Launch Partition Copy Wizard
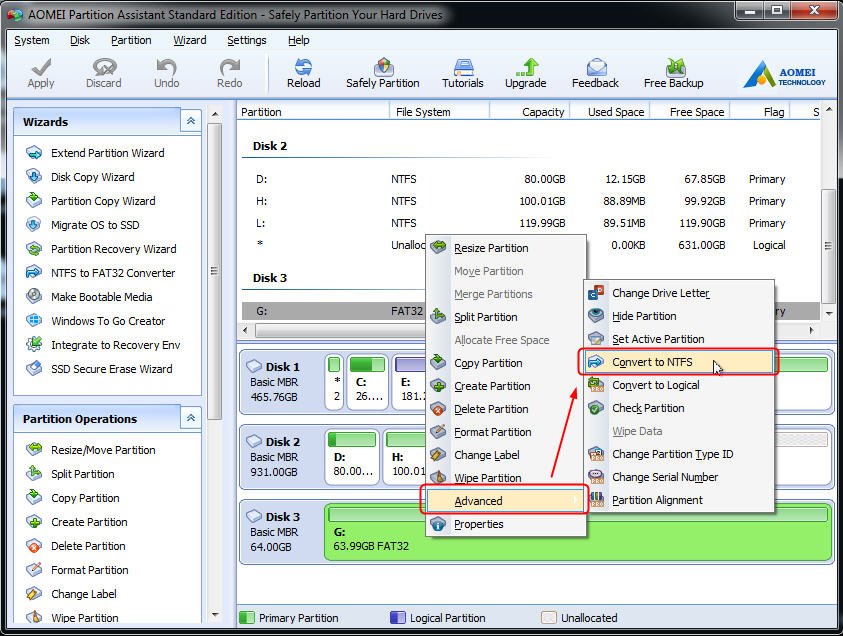Viewport: 843px width, 636px height. (x=103, y=201)
